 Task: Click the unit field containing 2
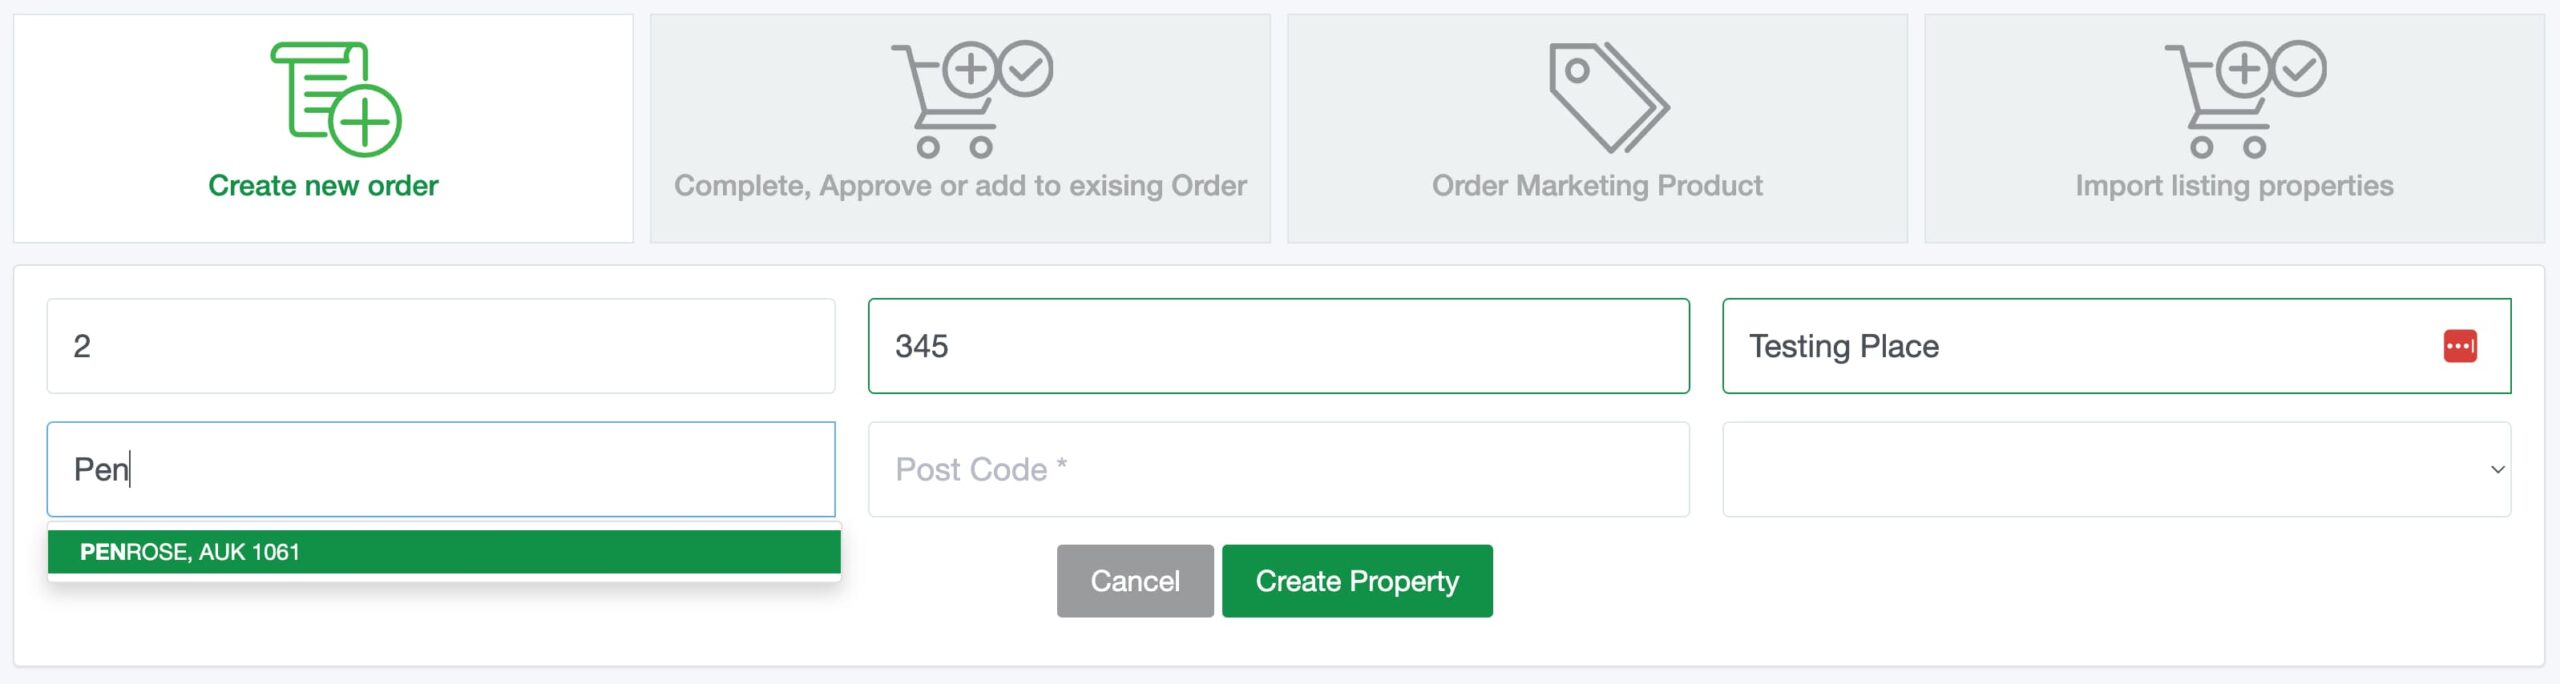coord(441,346)
